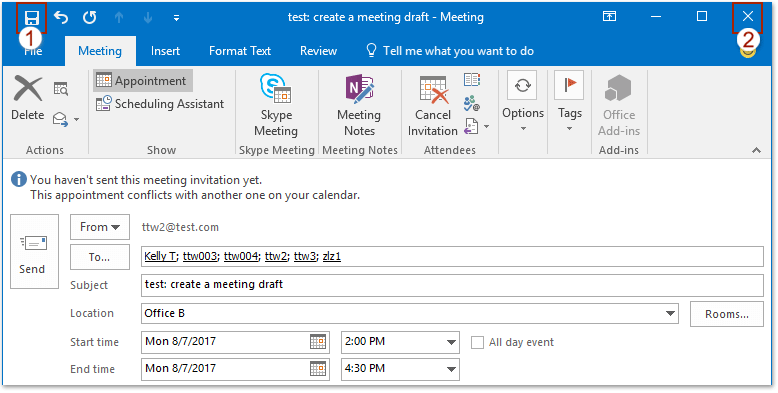Expand the Location dropdown arrow
The height and width of the screenshot is (393, 778).
pos(671,314)
